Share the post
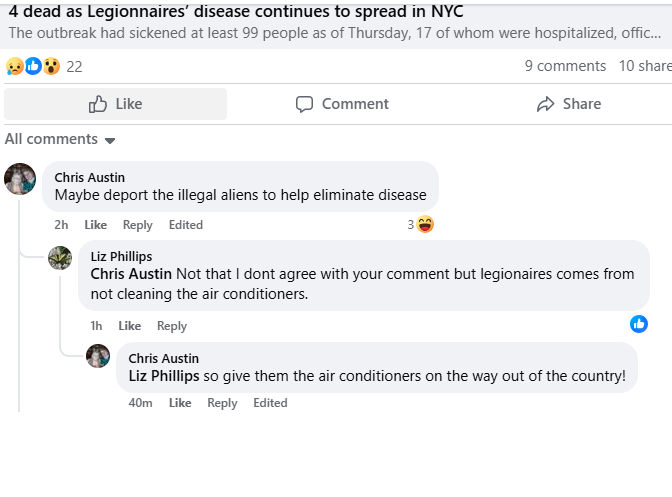Screen dimensions: 672x497 (568, 104)
